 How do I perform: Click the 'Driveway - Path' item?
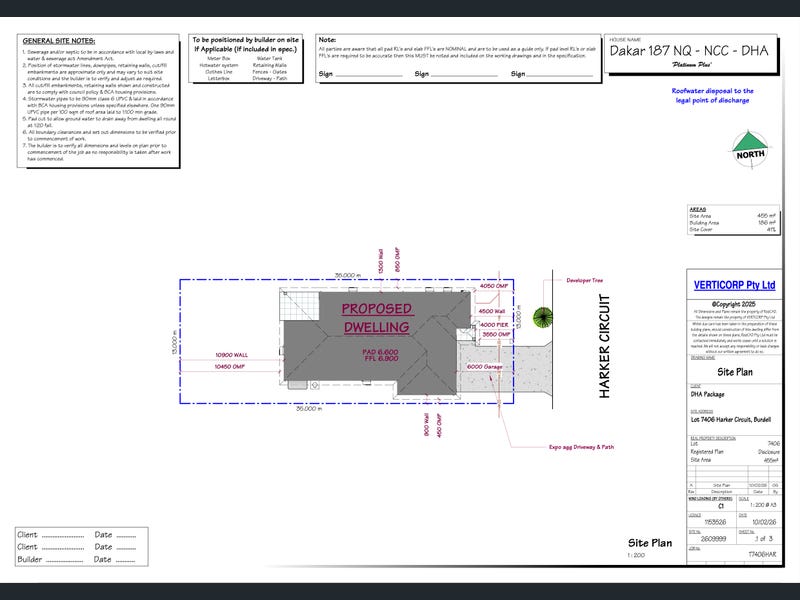pos(269,79)
